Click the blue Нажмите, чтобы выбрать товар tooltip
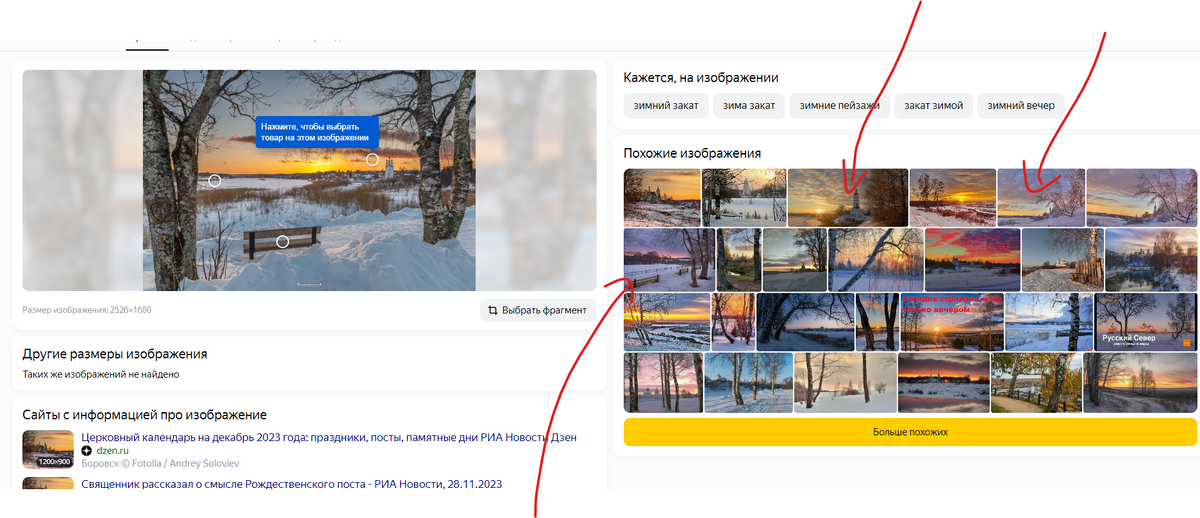 (x=317, y=132)
